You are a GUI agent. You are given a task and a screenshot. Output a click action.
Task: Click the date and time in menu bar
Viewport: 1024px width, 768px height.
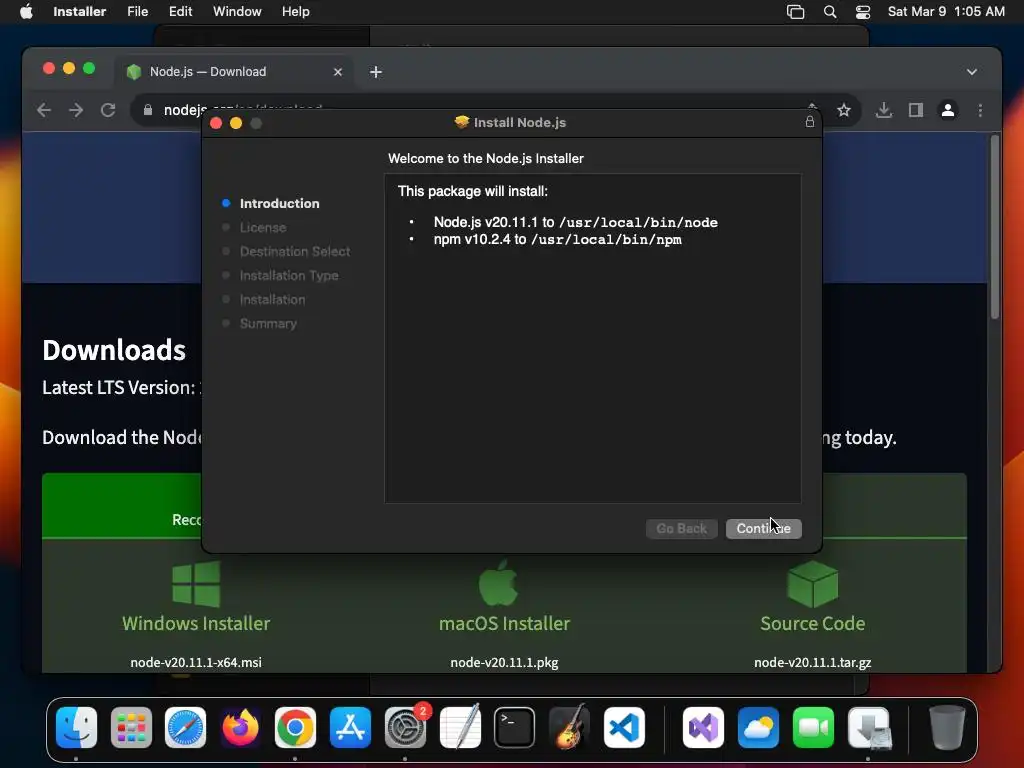coord(946,12)
